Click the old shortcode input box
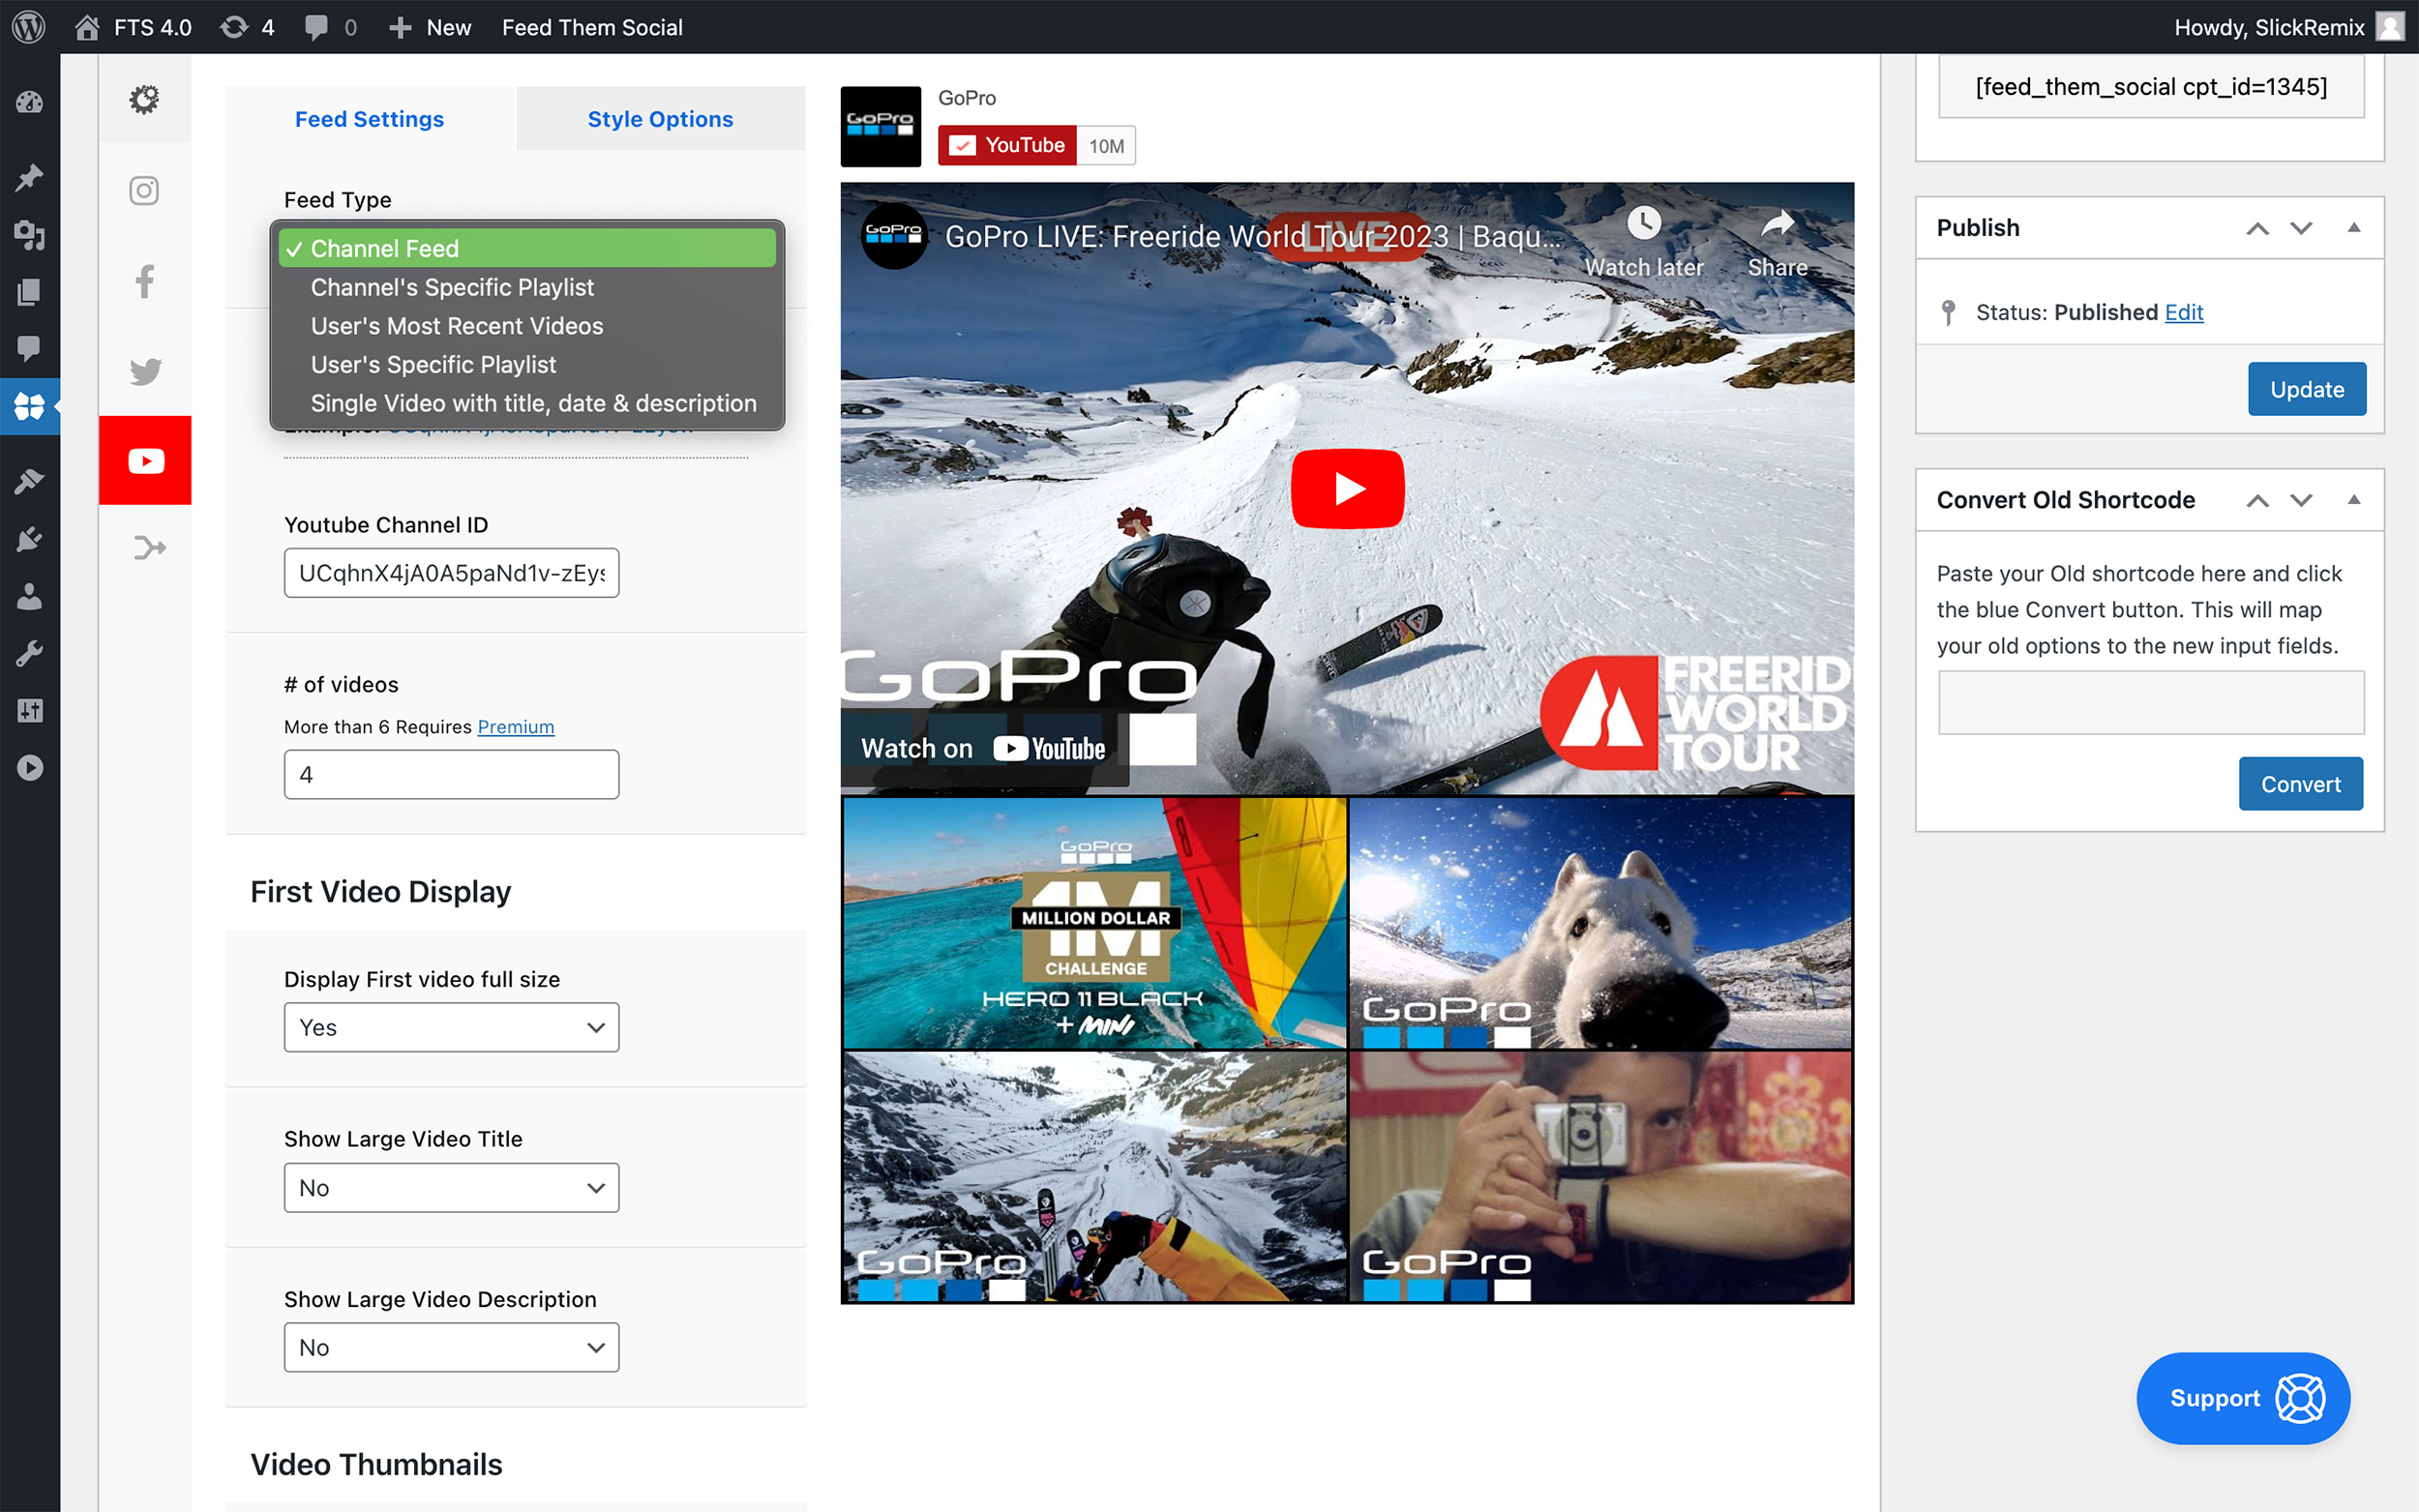Image resolution: width=2419 pixels, height=1512 pixels. click(x=2151, y=703)
